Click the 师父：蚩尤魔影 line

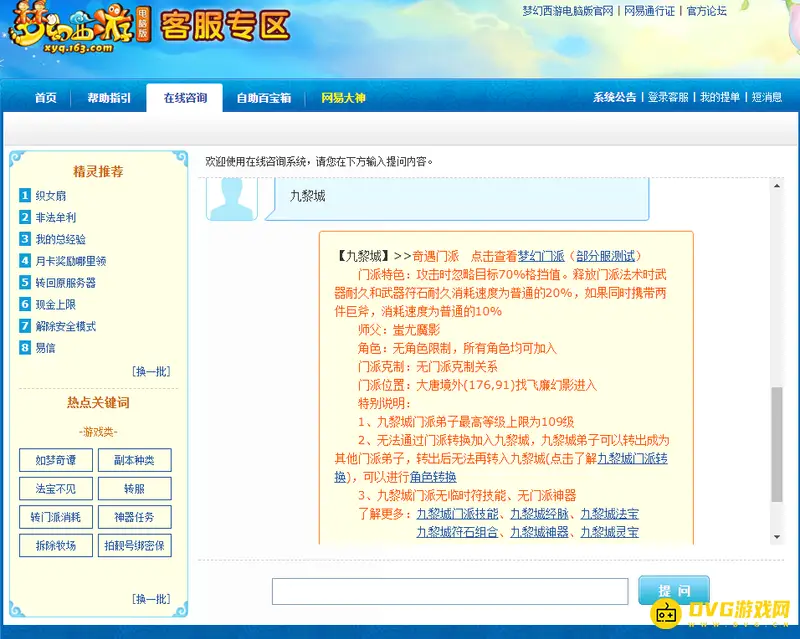pyautogui.click(x=398, y=330)
